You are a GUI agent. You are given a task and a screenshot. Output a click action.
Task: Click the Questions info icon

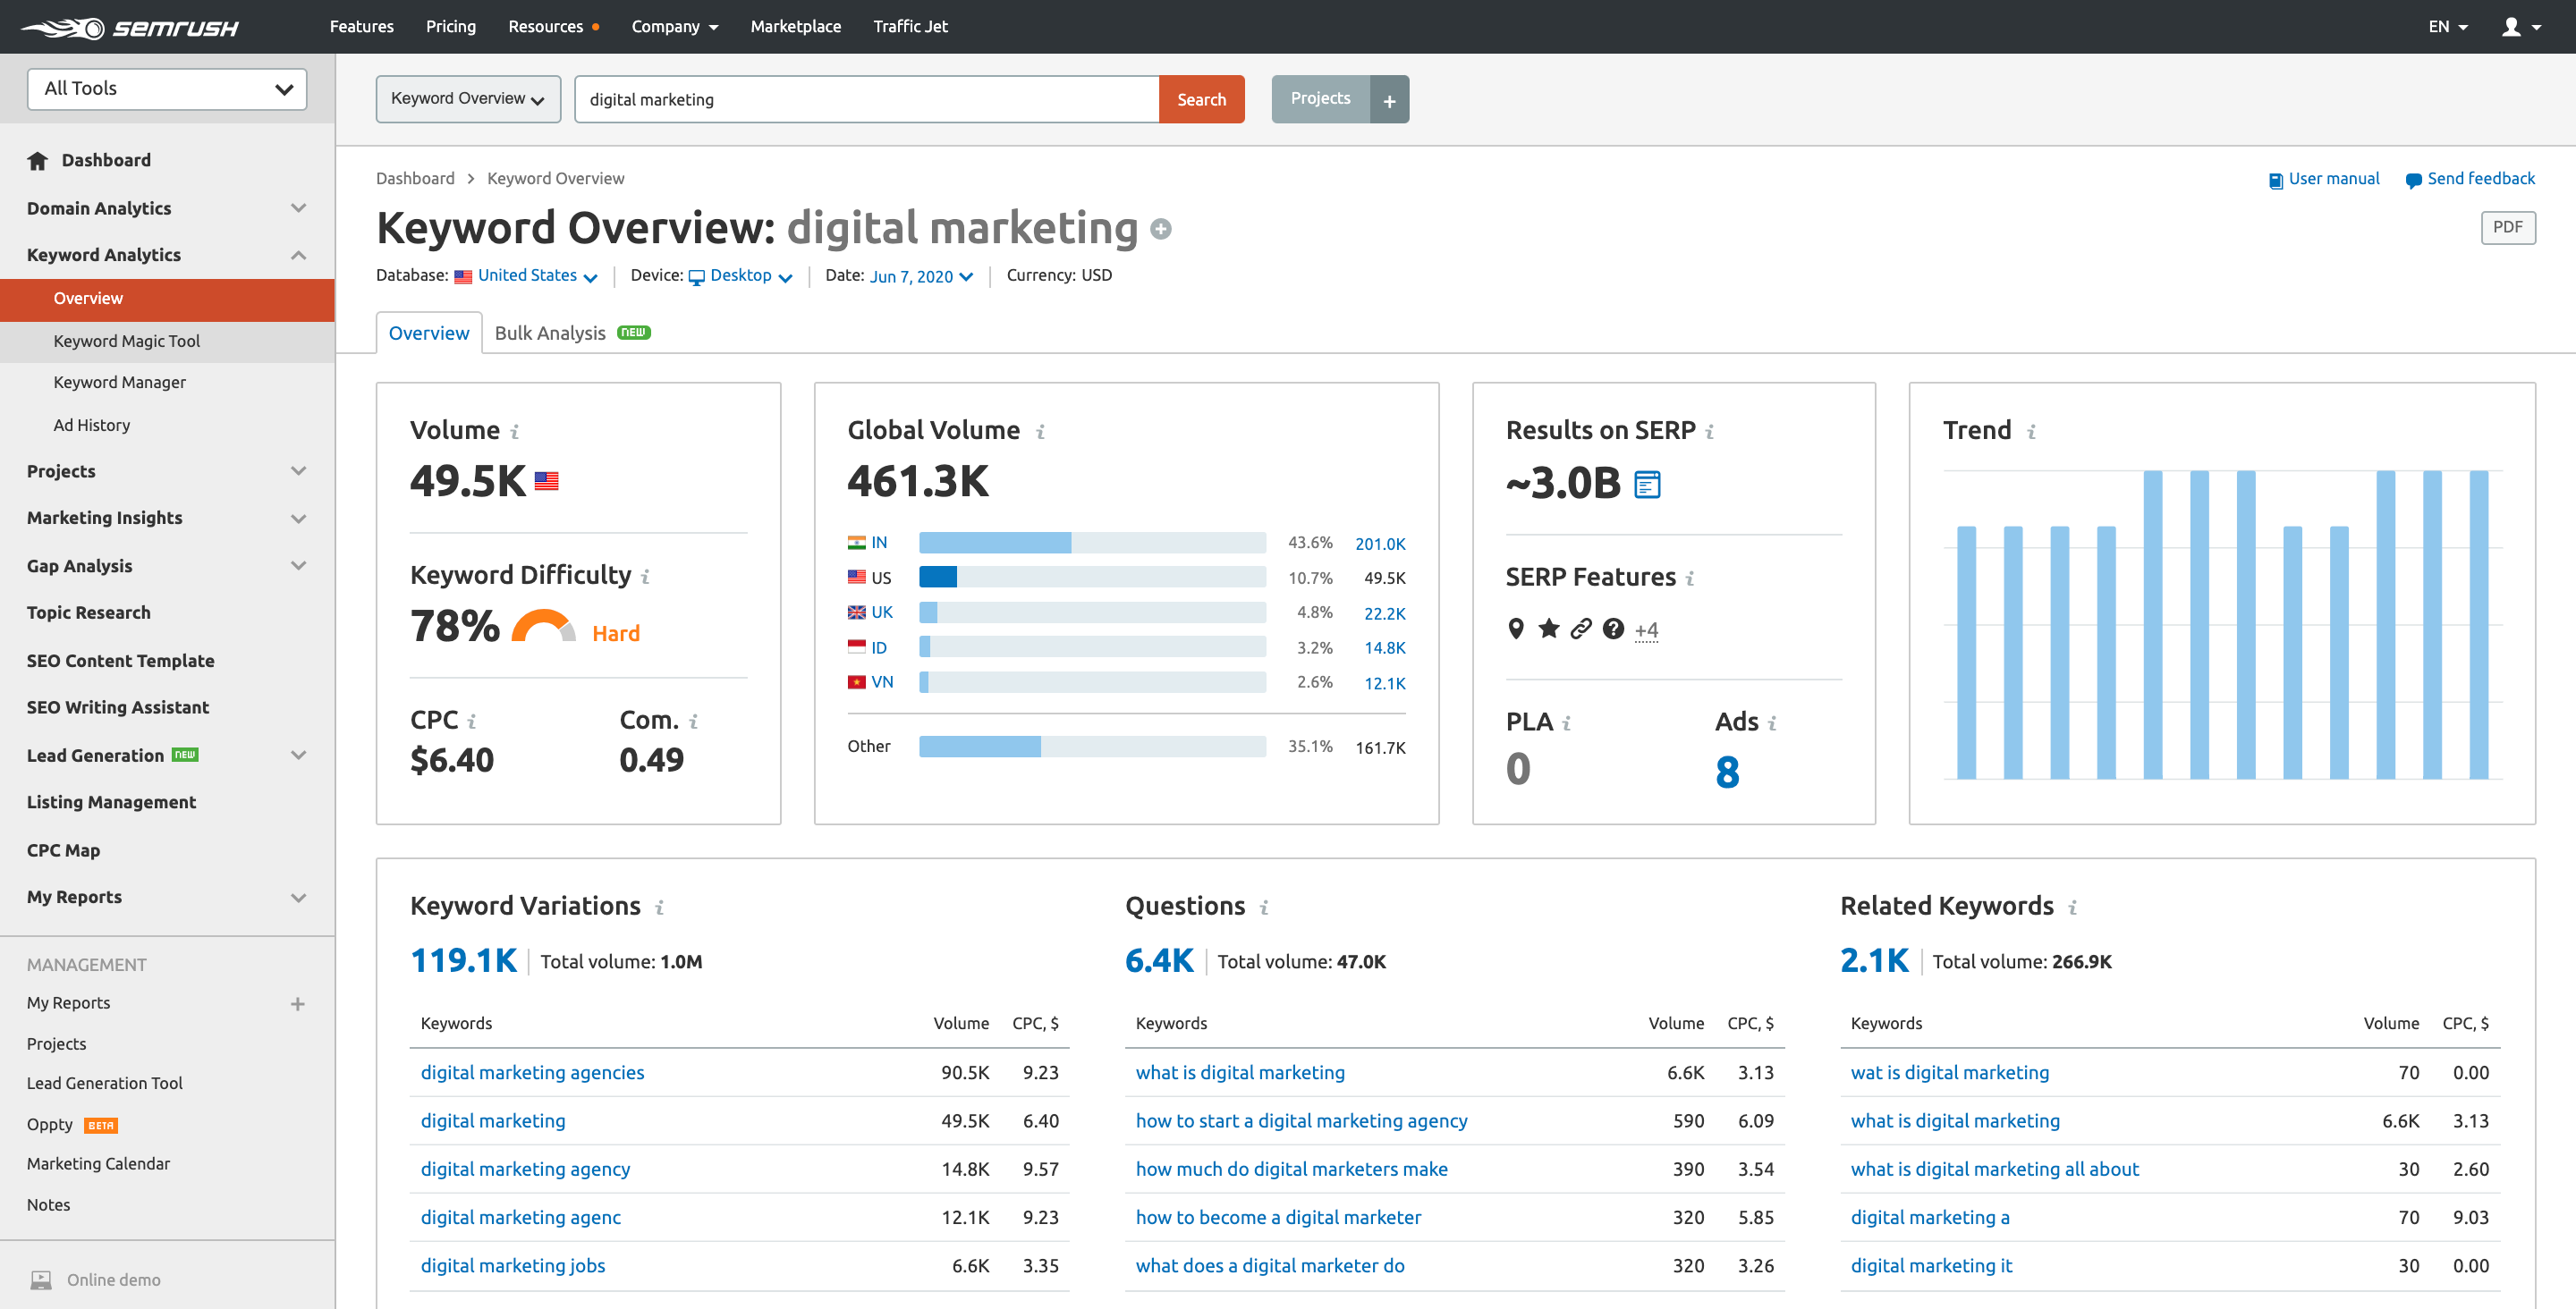1264,907
